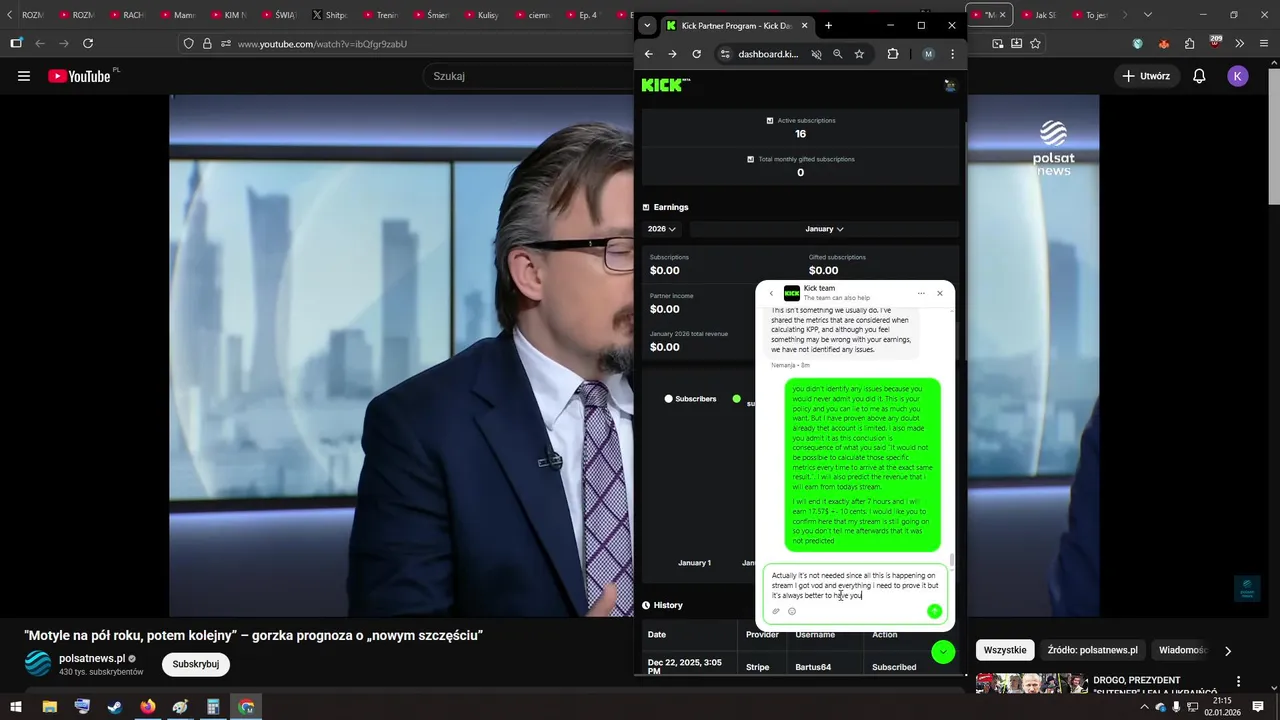List all Firefox tabs dropdown arrow
Viewport: 1280px width, 720px height.
pos(1147,15)
